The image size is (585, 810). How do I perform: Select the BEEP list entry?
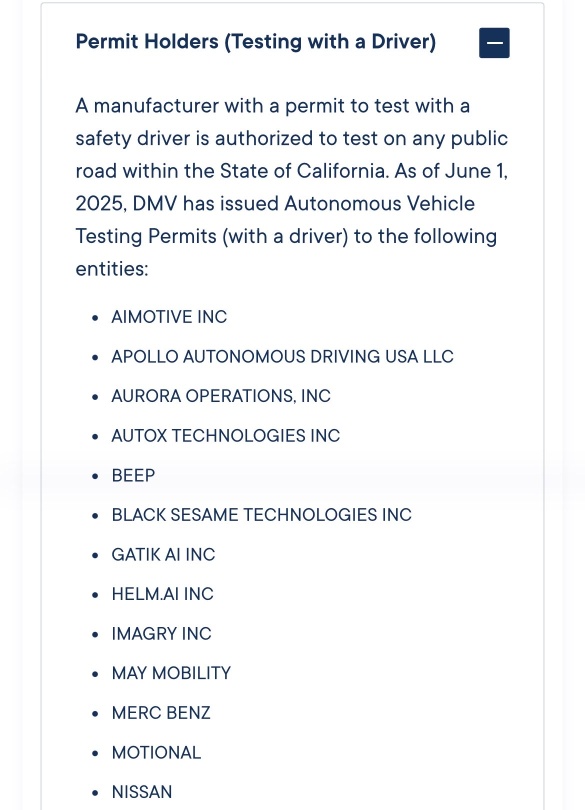(x=133, y=475)
